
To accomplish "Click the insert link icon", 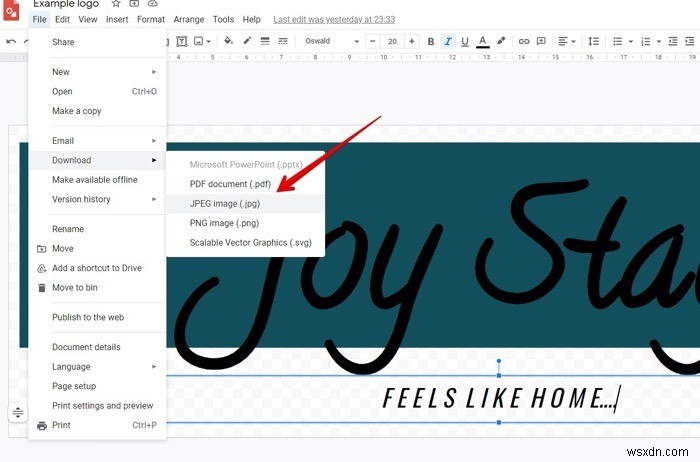I will tap(524, 42).
